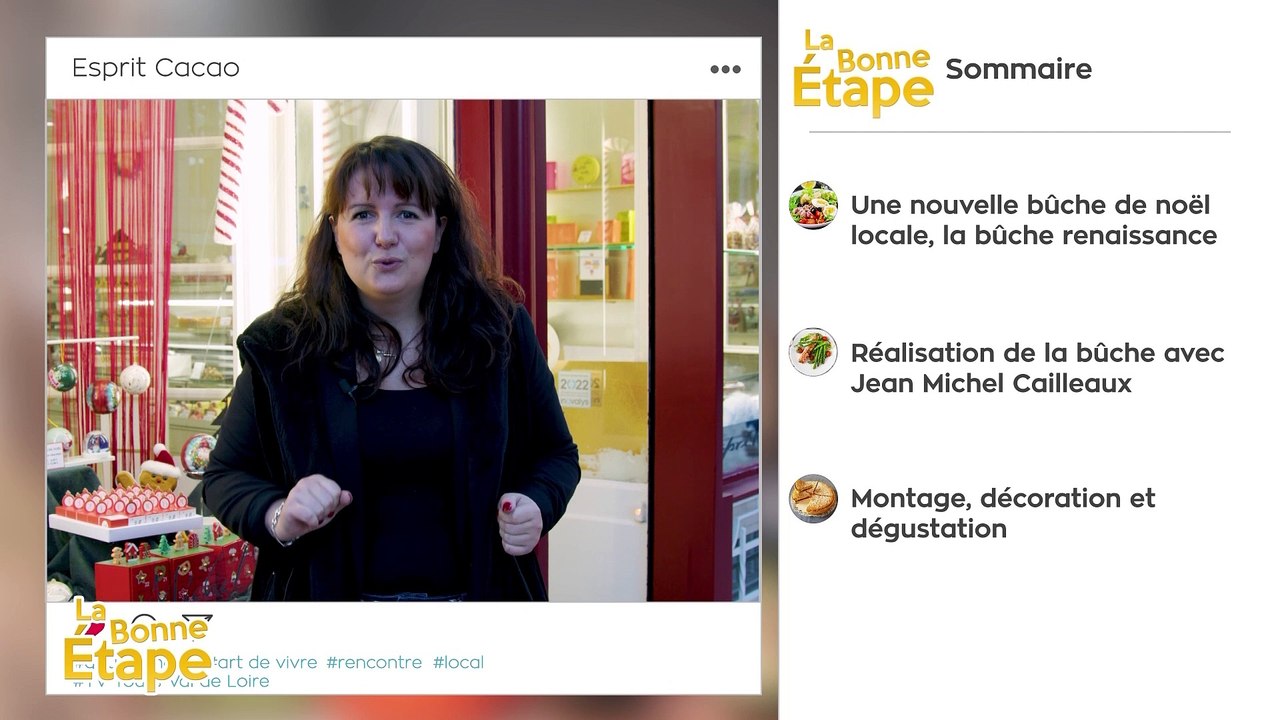Click the art de vivre hashtag text
This screenshot has height=720, width=1280.
click(266, 662)
